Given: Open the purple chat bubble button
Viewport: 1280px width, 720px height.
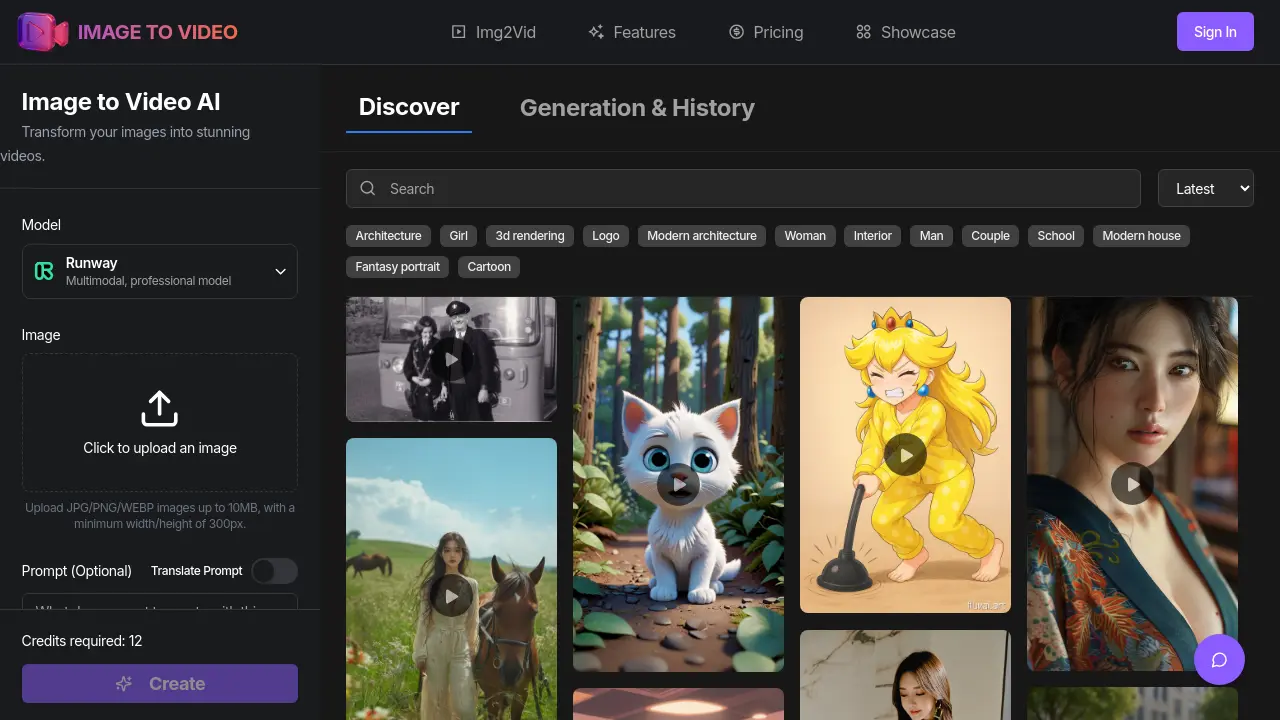Looking at the screenshot, I should pos(1219,660).
